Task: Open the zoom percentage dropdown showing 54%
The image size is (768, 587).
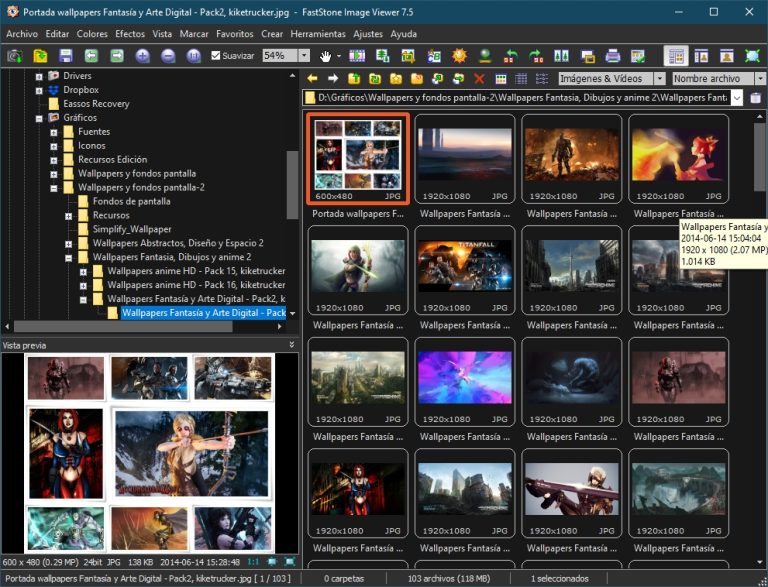Action: pyautogui.click(x=304, y=56)
